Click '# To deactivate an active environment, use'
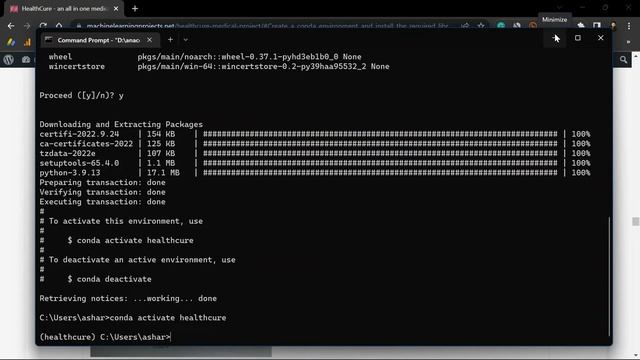640x360 pixels. click(x=138, y=260)
